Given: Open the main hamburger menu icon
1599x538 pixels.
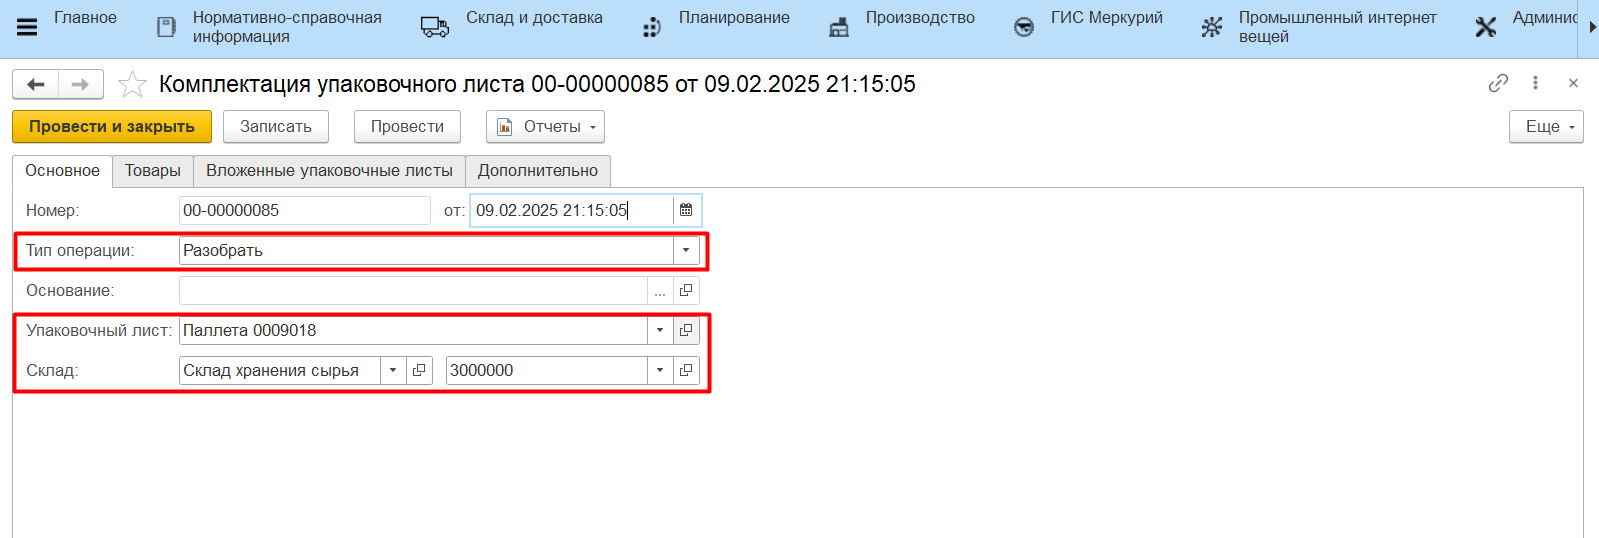Looking at the screenshot, I should click(27, 27).
